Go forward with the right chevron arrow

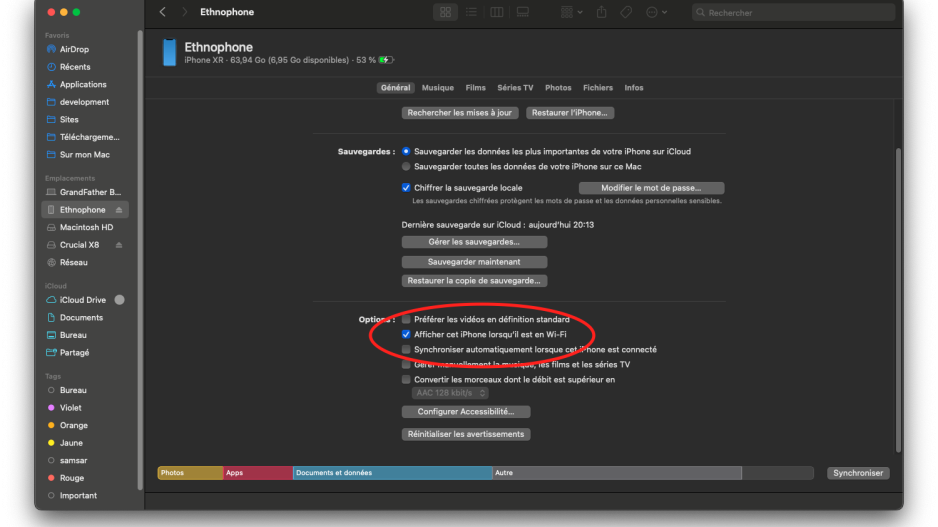tap(184, 12)
